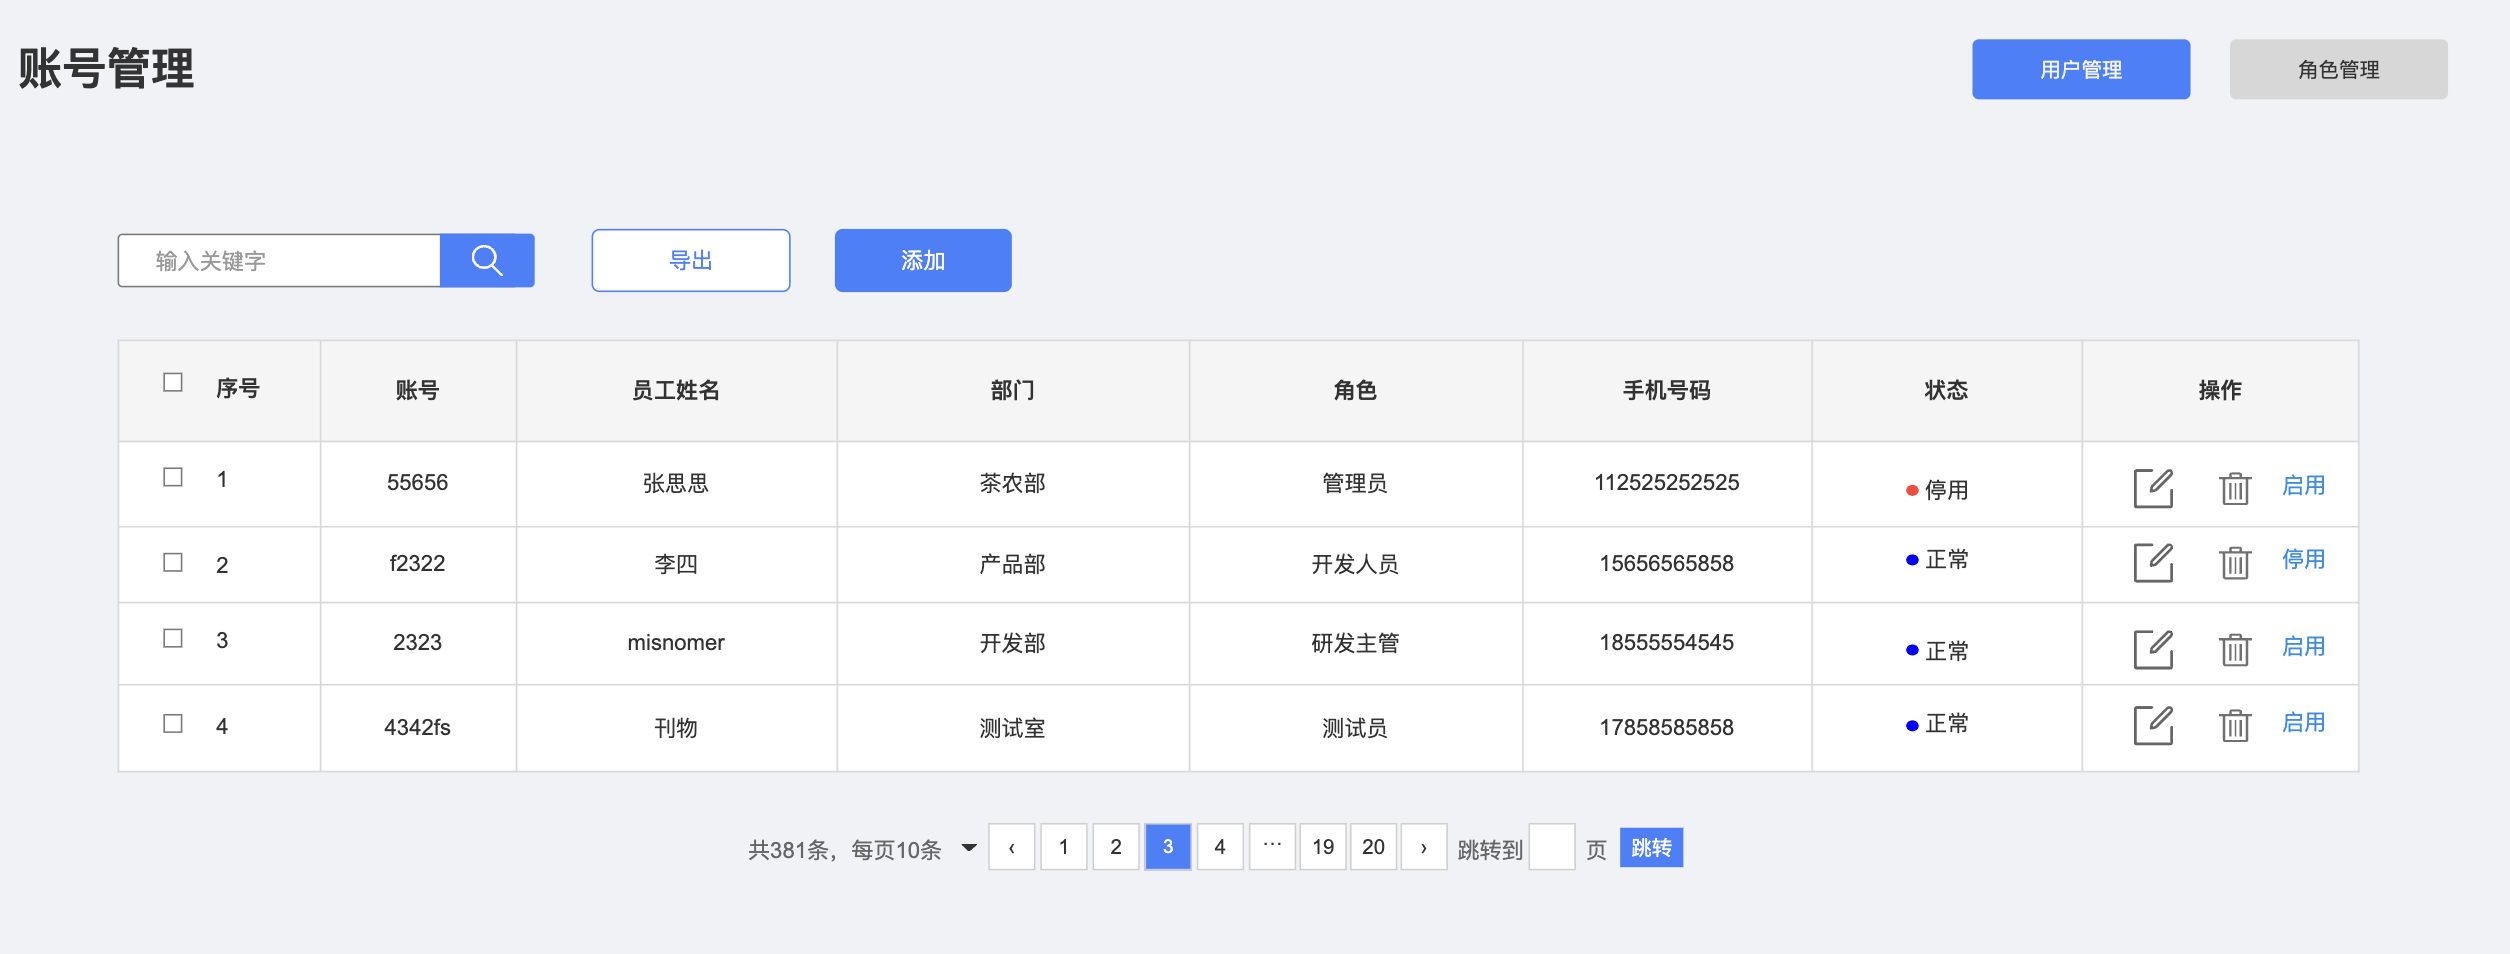This screenshot has width=2510, height=954.
Task: Click trash icon for account 2323
Action: click(x=2234, y=649)
